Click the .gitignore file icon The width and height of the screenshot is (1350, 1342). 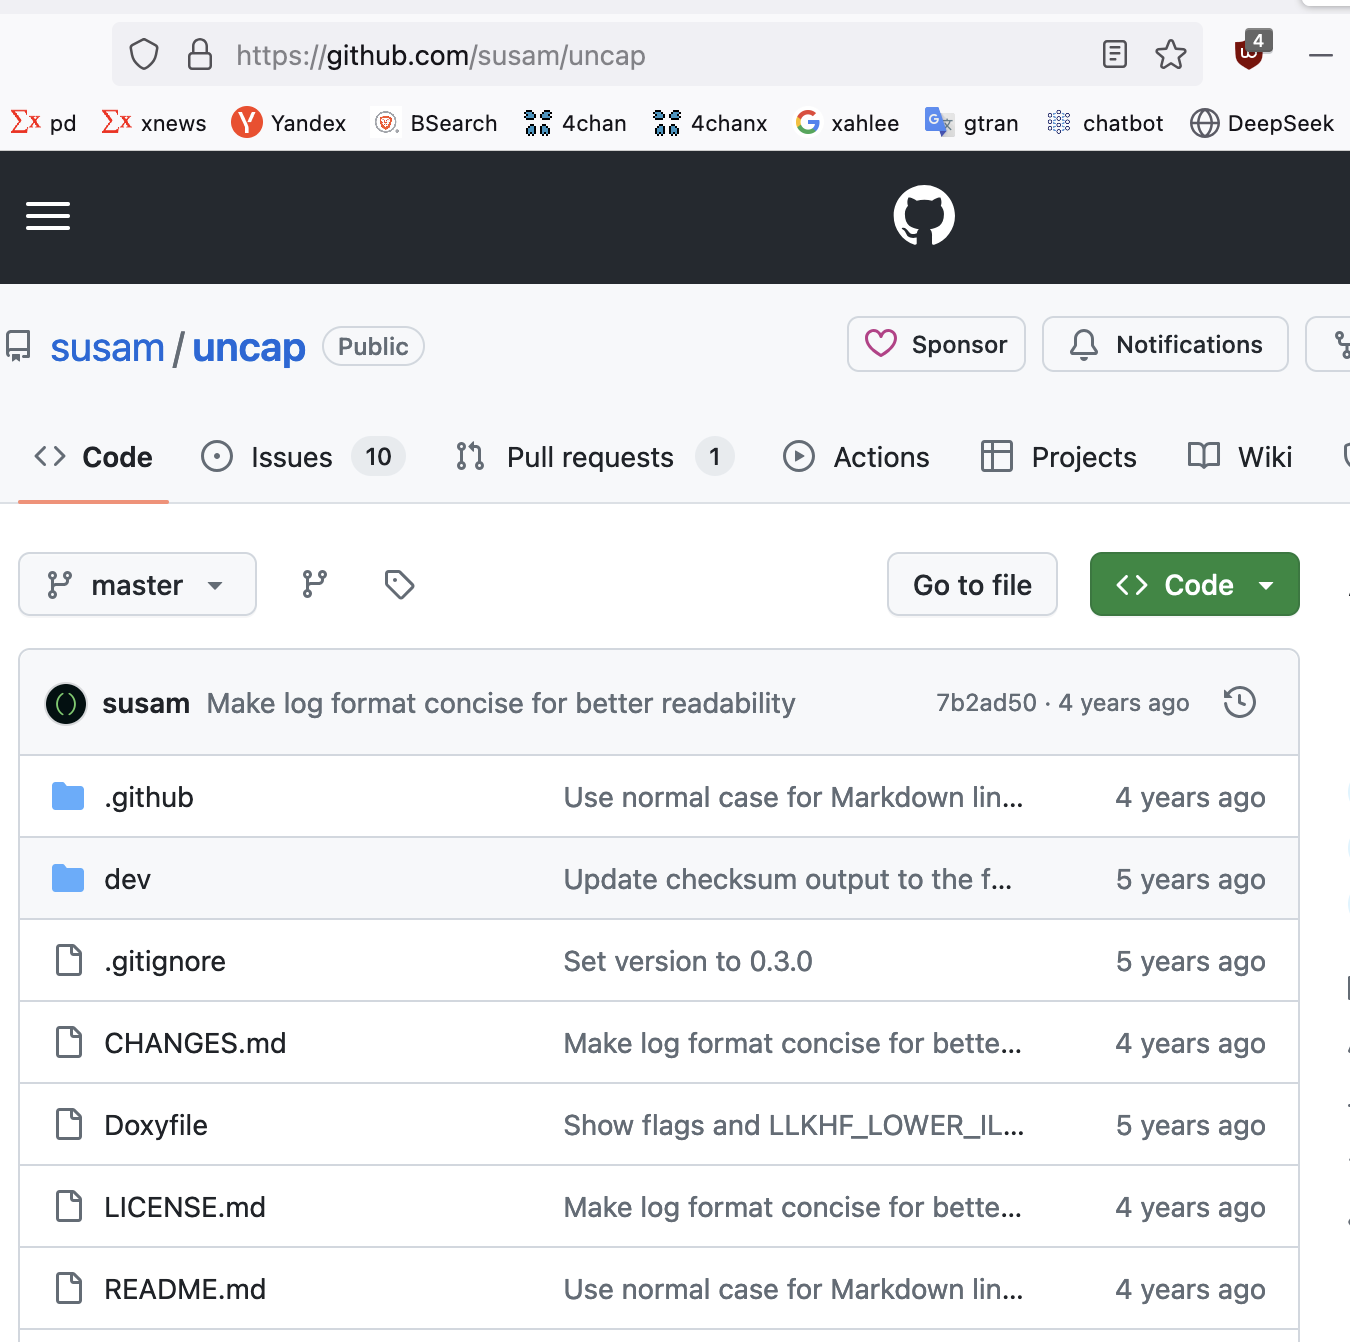click(x=69, y=960)
